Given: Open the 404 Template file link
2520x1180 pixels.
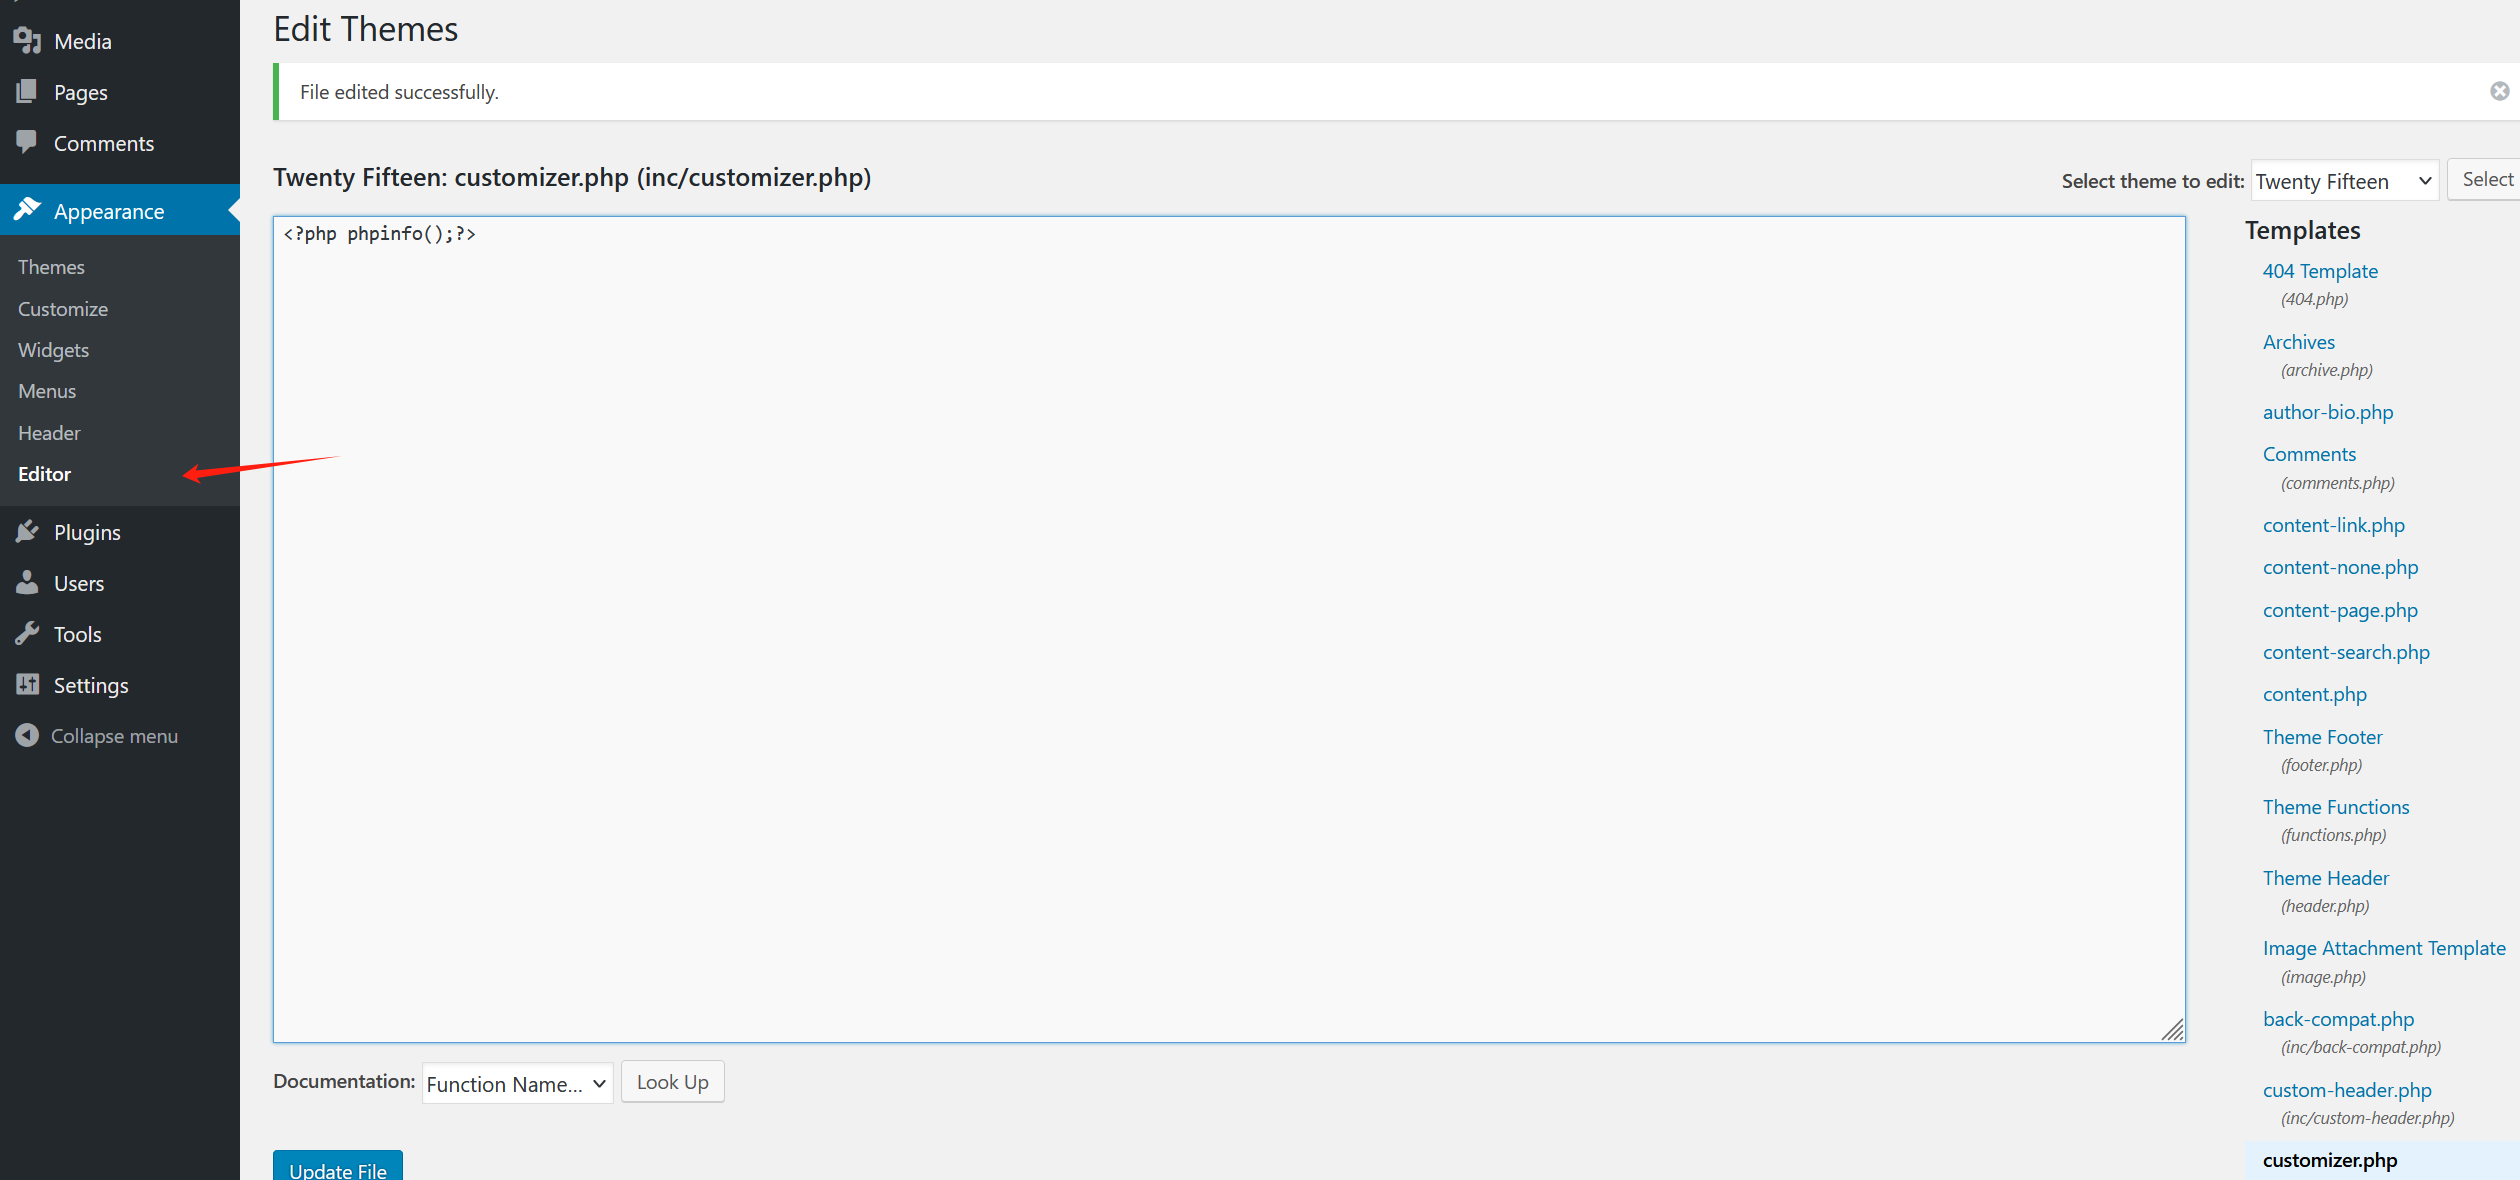Looking at the screenshot, I should click(2319, 271).
